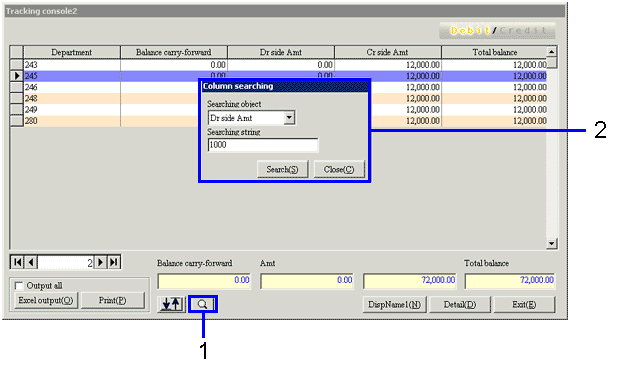This screenshot has width=617, height=368.
Task: Click the Exit(E) button
Action: tap(524, 305)
